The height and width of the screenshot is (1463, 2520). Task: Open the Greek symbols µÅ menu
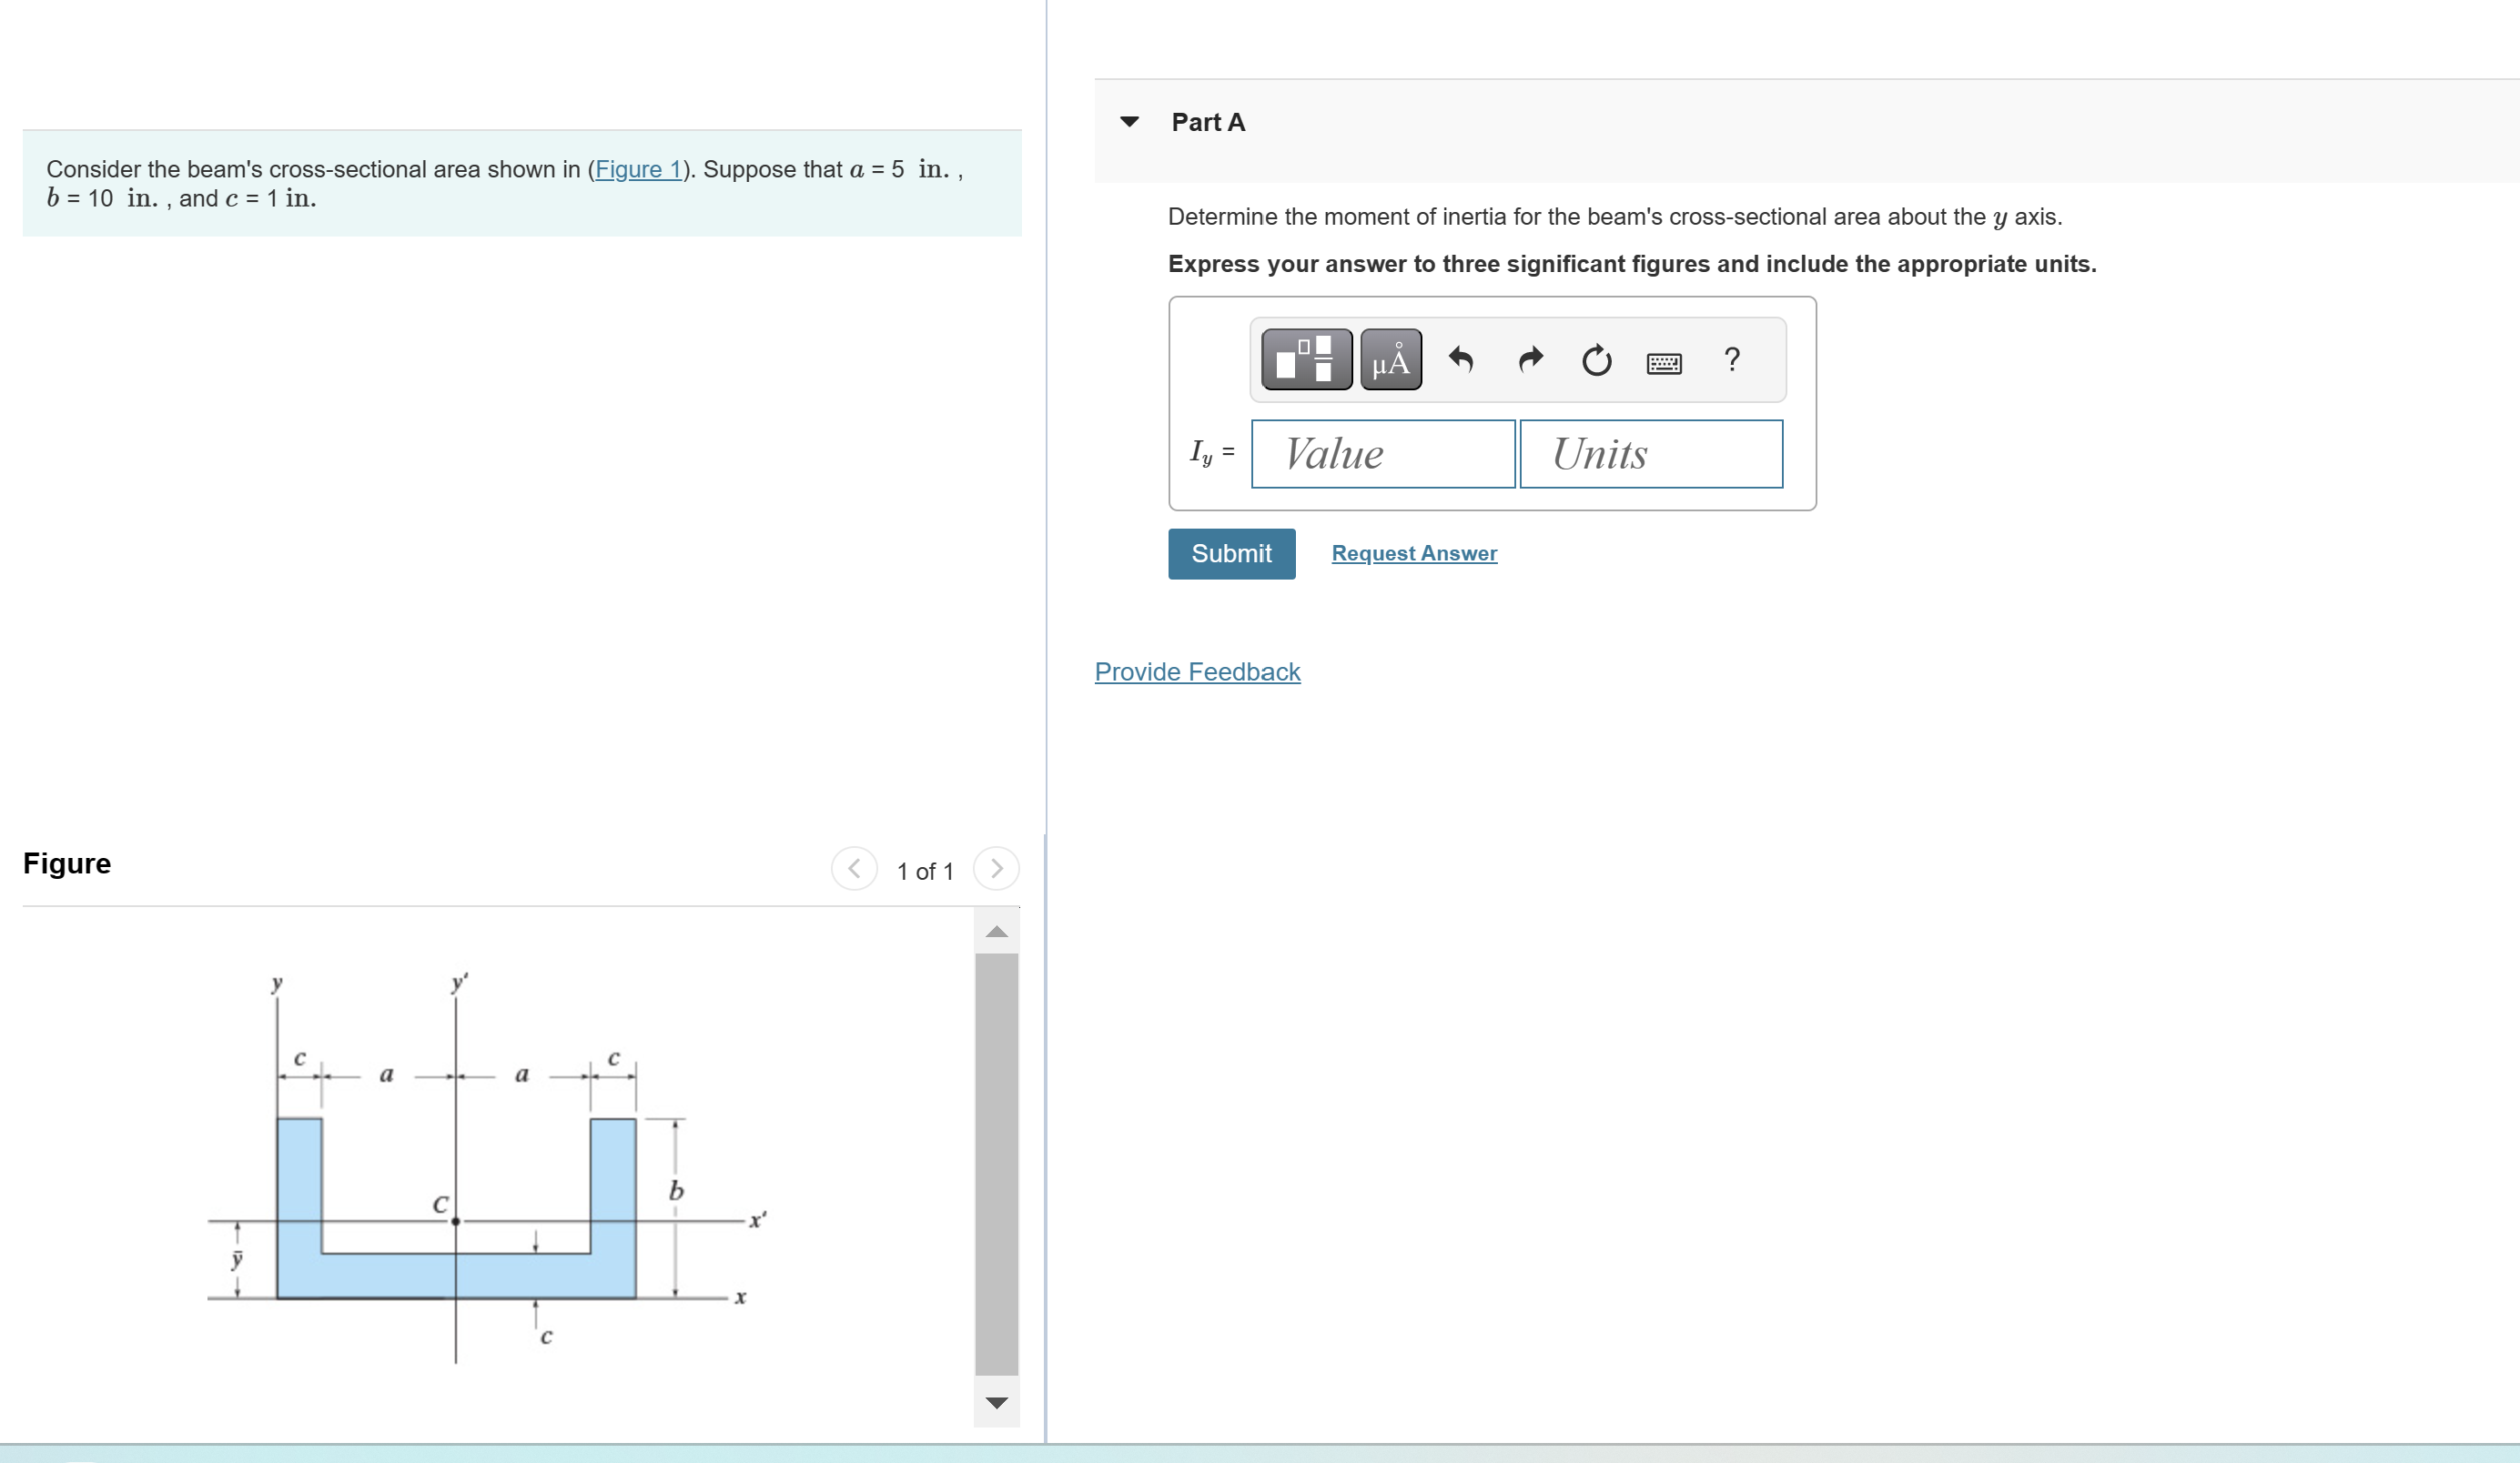[x=1390, y=359]
